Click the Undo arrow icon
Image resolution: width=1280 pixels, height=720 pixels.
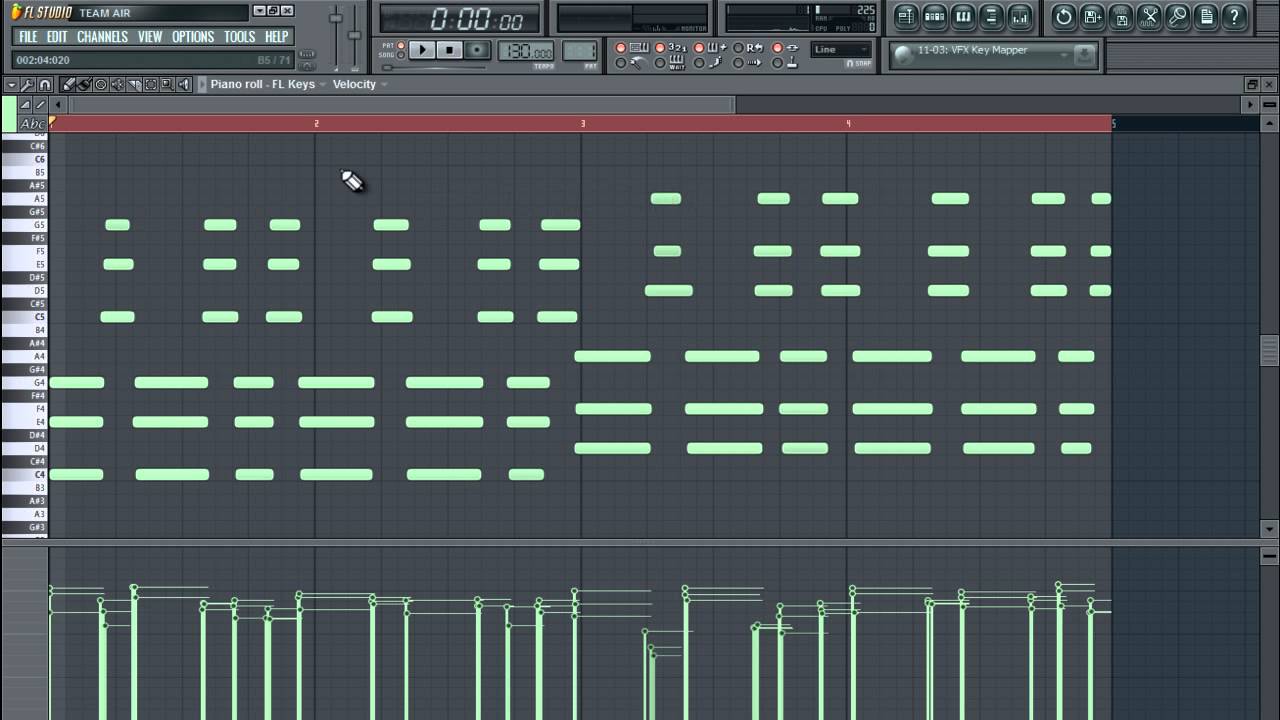coord(1063,17)
